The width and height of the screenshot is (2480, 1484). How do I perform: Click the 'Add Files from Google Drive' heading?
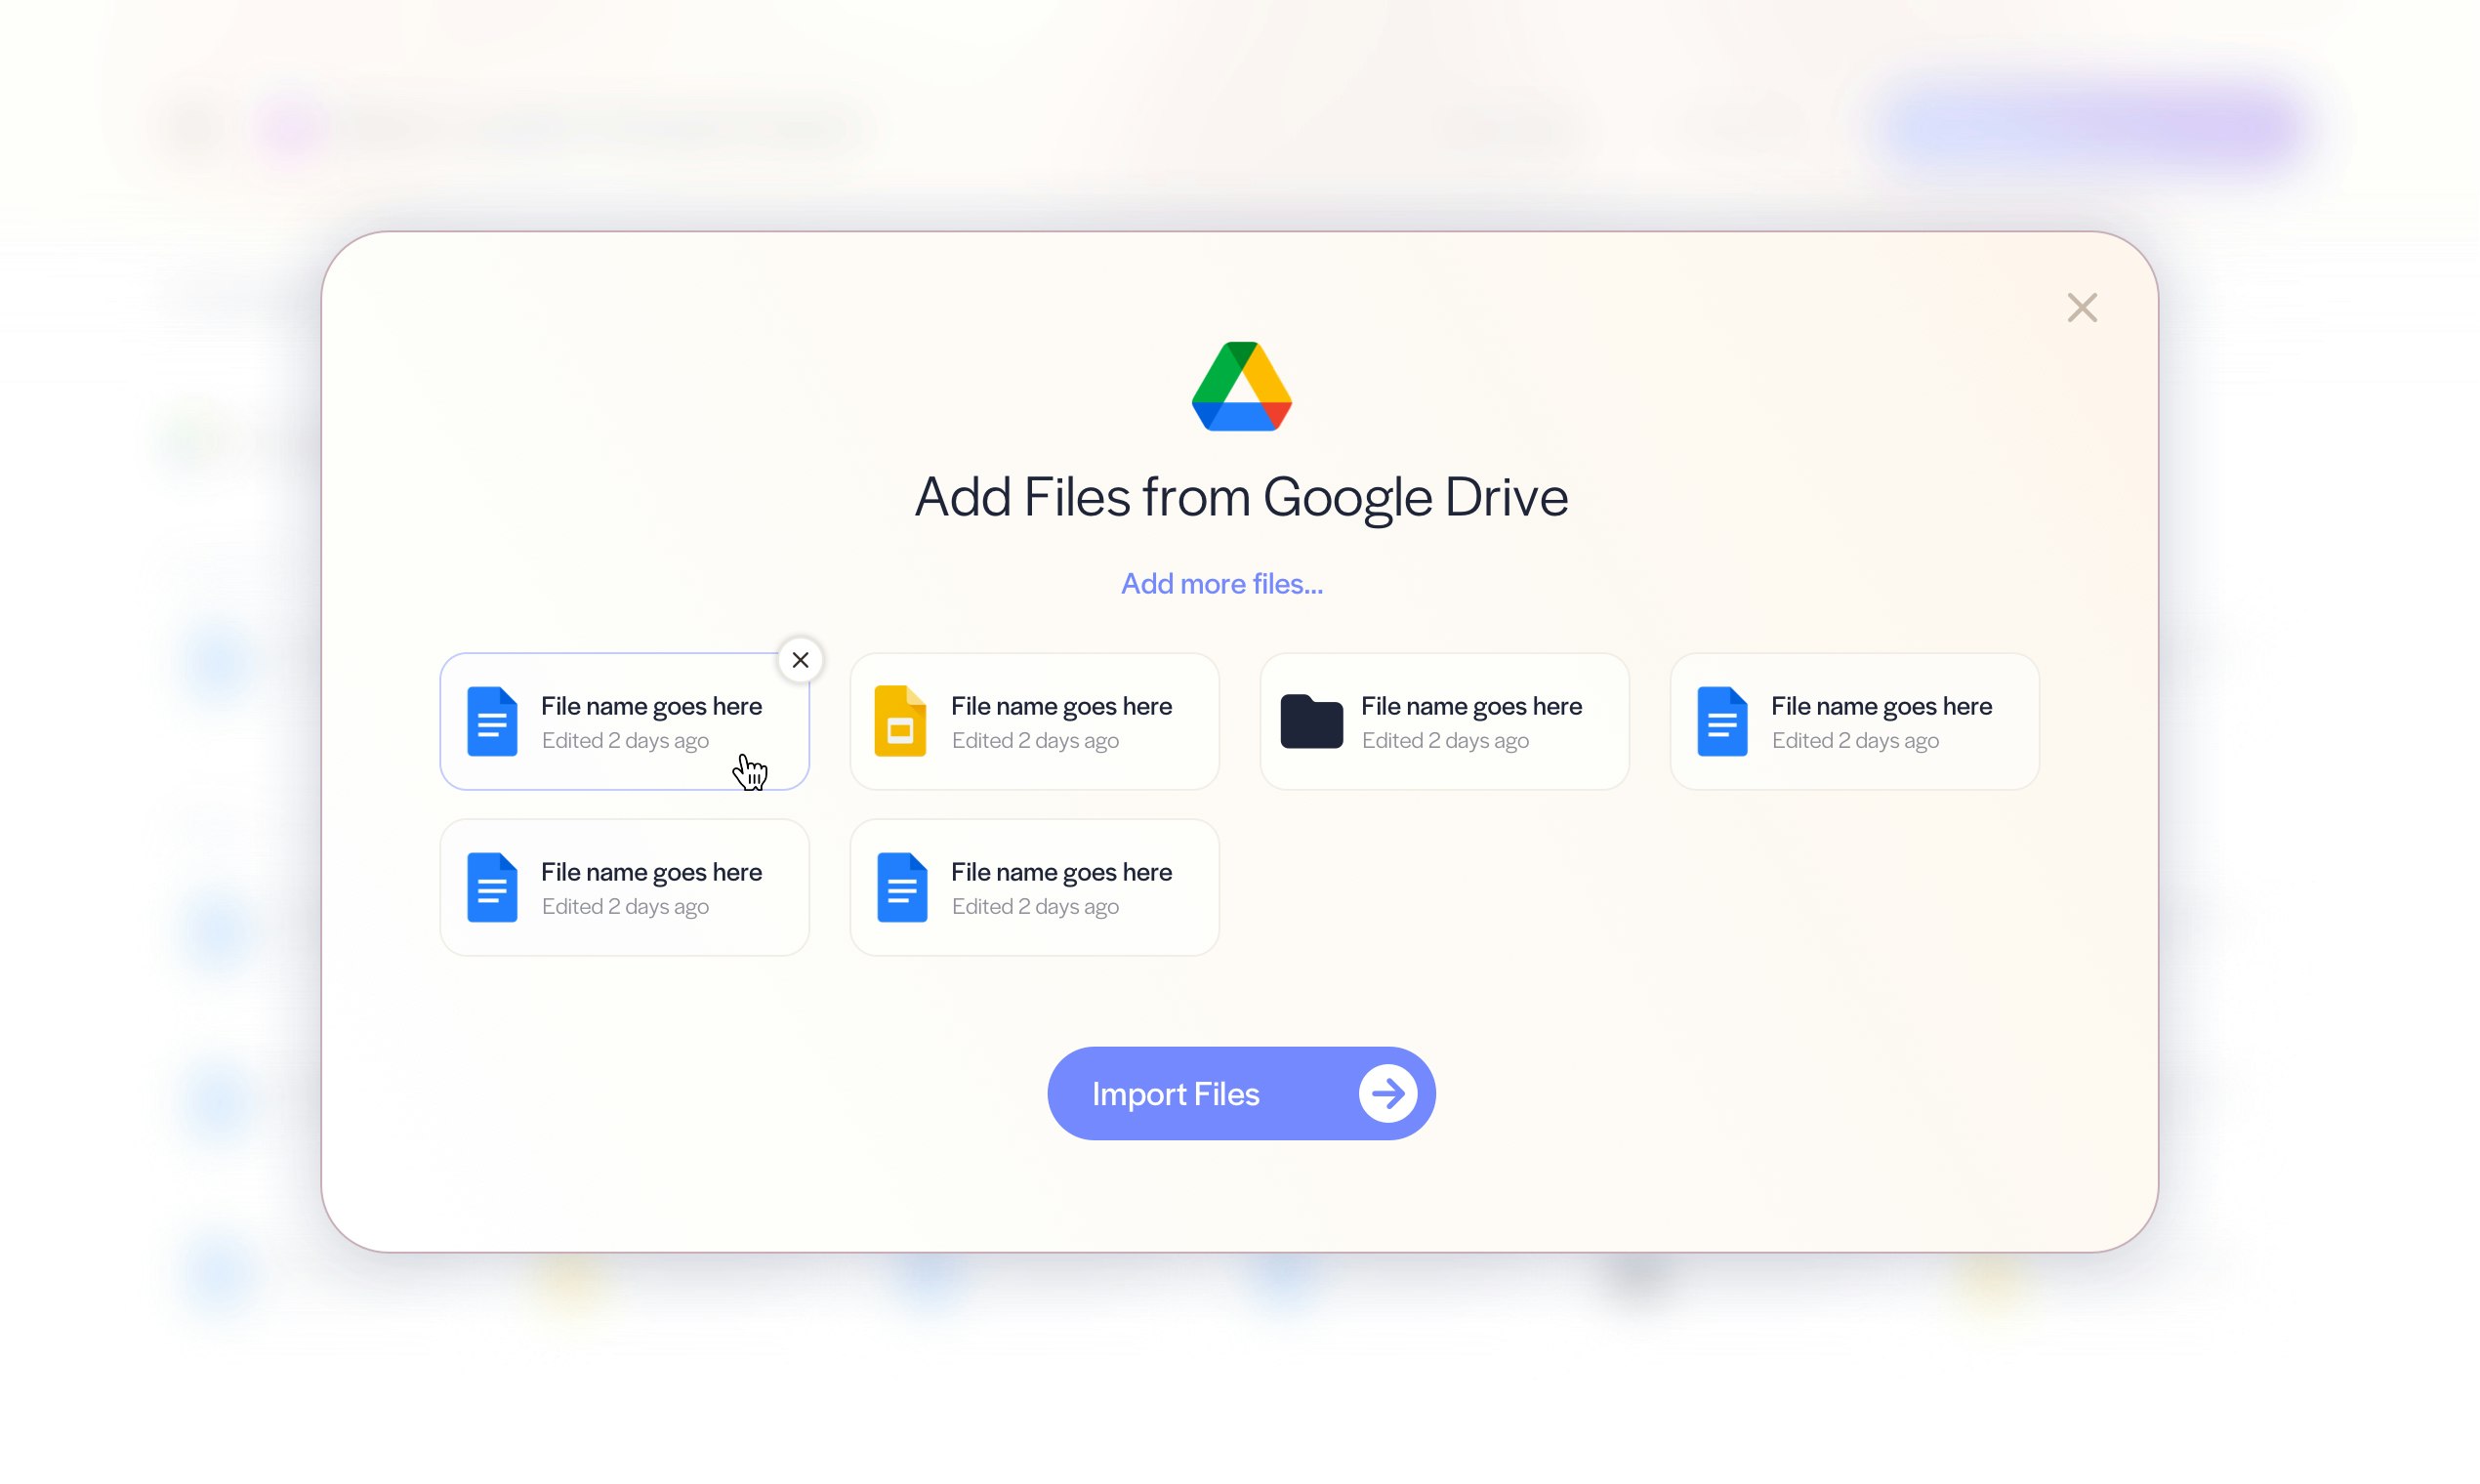point(1241,497)
